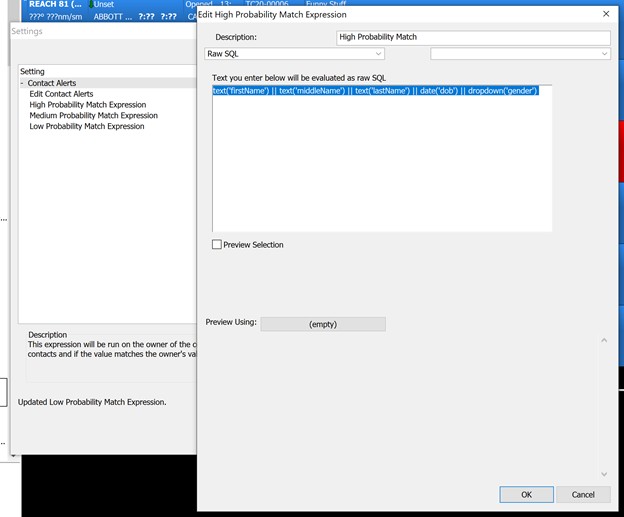
Task: Select Medium Probability Match Expression setting
Action: tap(94, 115)
